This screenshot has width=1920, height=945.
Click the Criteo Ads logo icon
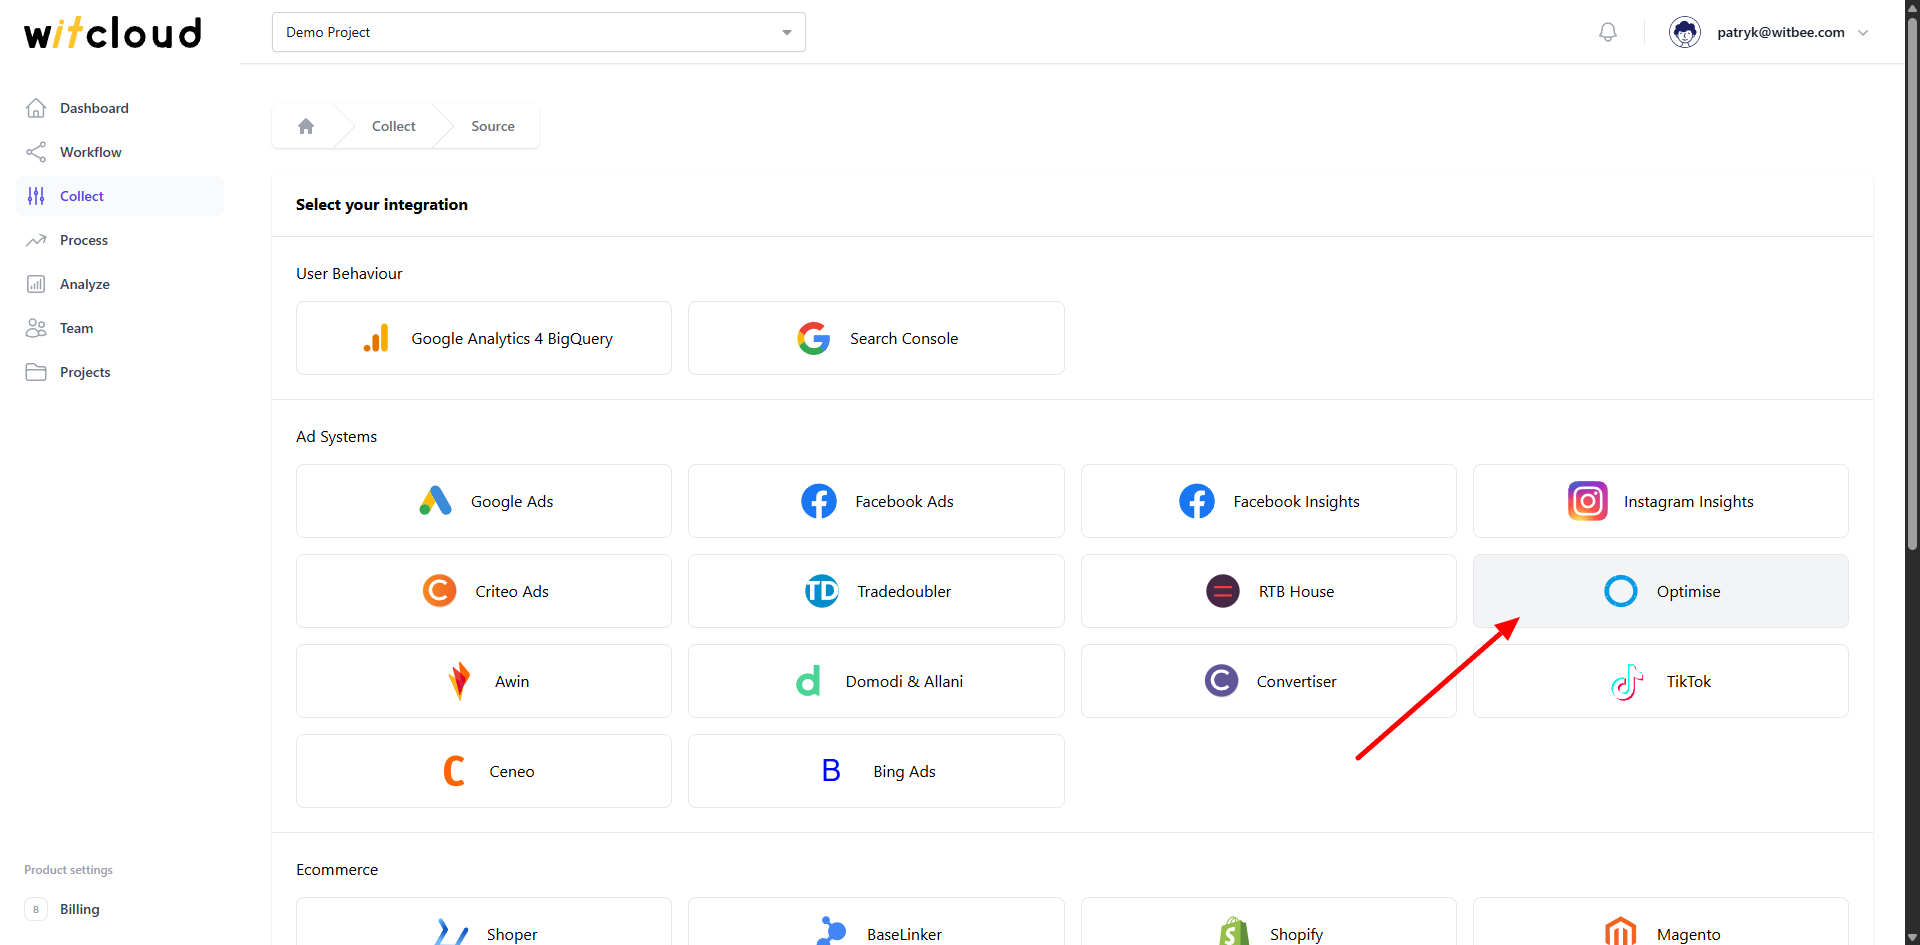tap(440, 591)
